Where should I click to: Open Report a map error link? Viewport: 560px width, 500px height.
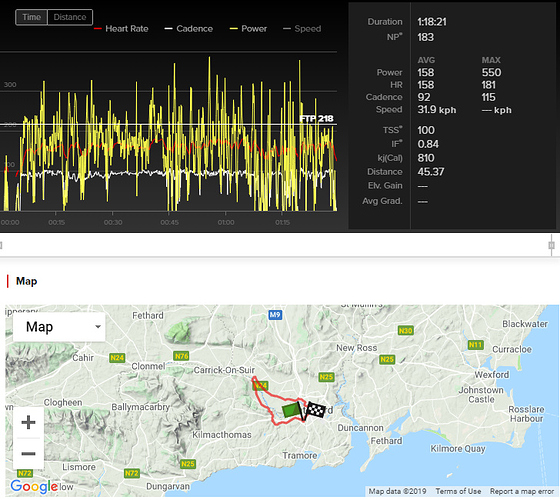[522, 491]
